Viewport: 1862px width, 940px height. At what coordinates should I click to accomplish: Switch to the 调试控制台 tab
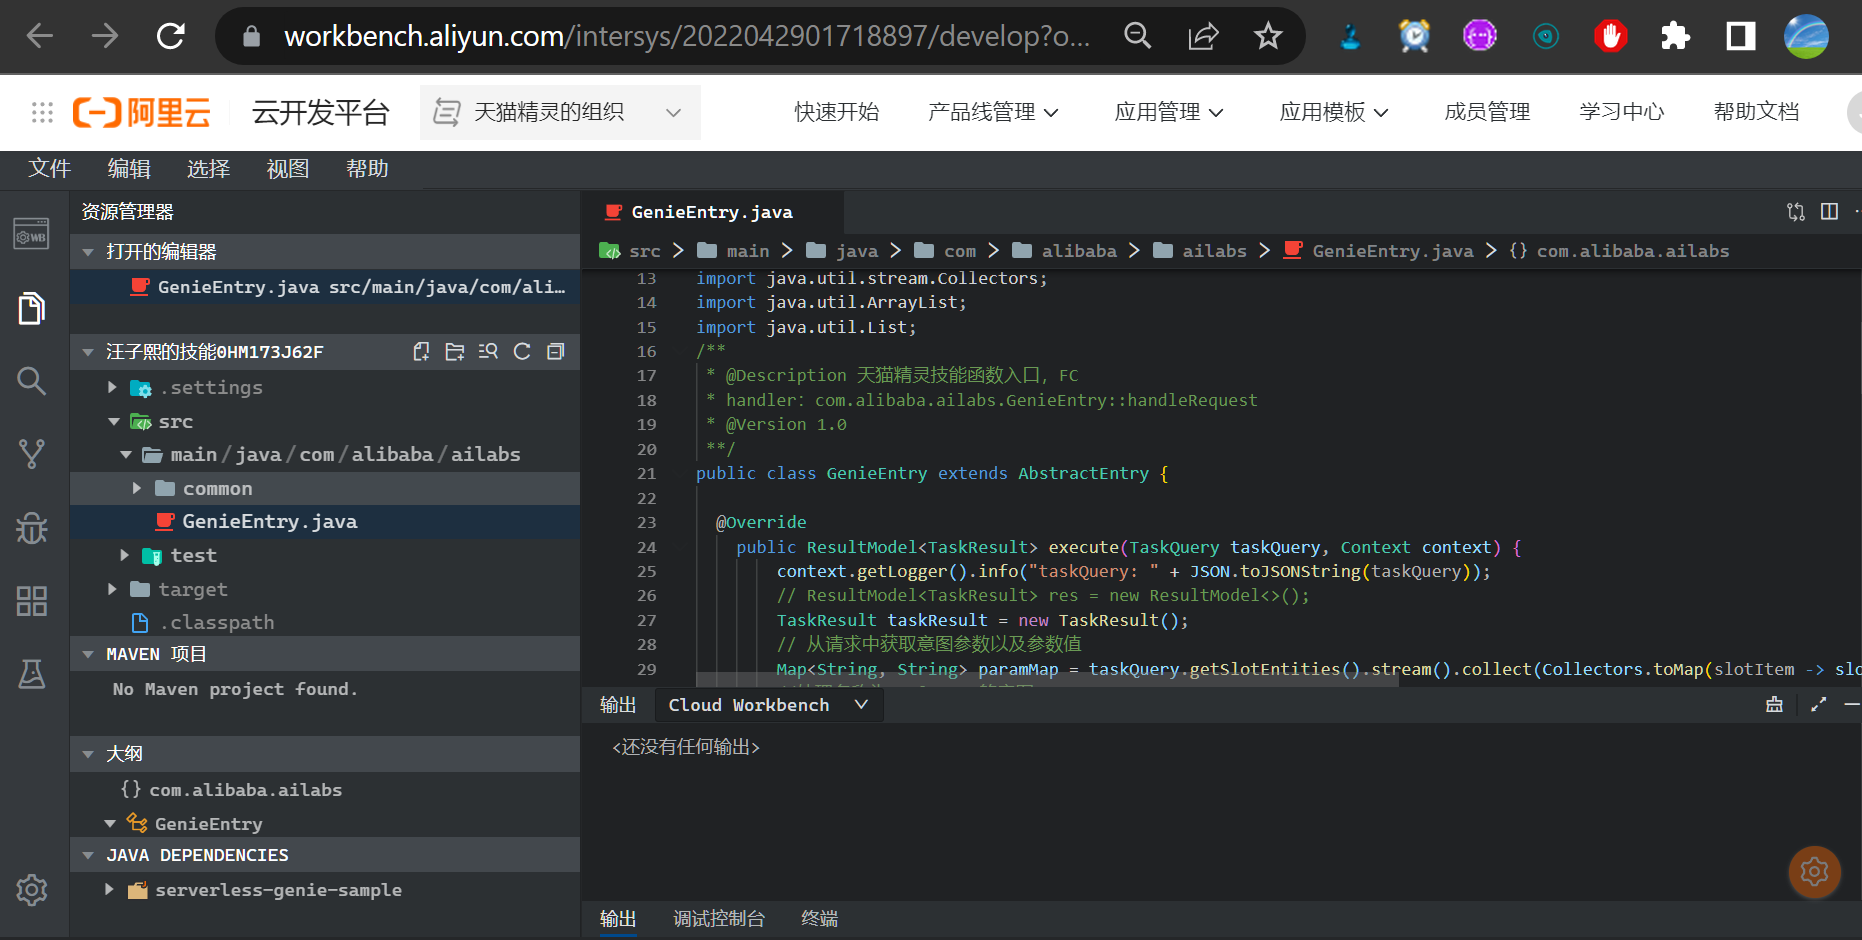tap(718, 919)
